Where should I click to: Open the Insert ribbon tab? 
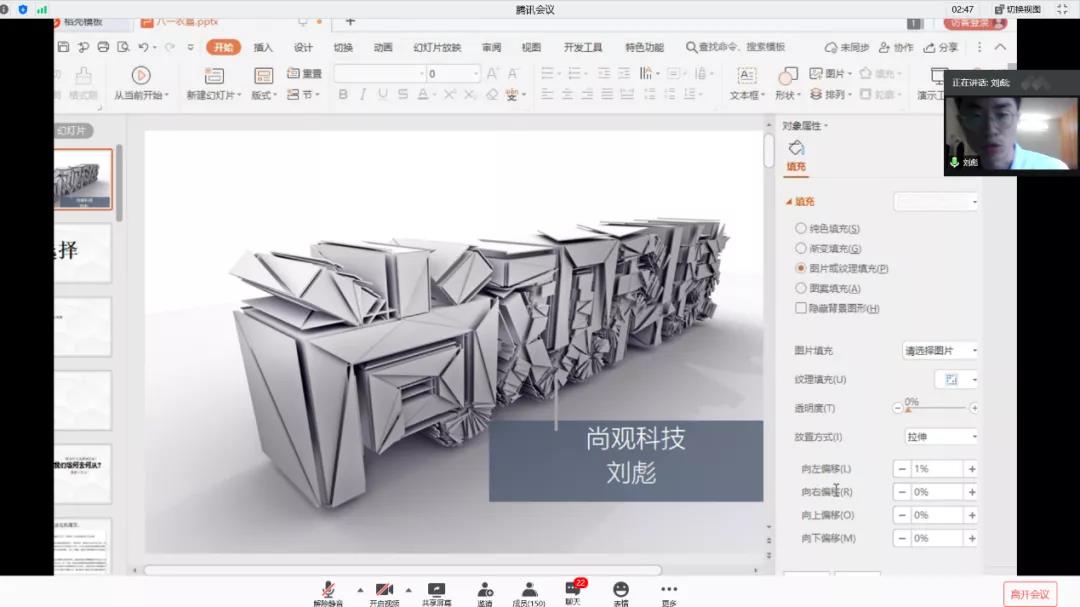263,47
